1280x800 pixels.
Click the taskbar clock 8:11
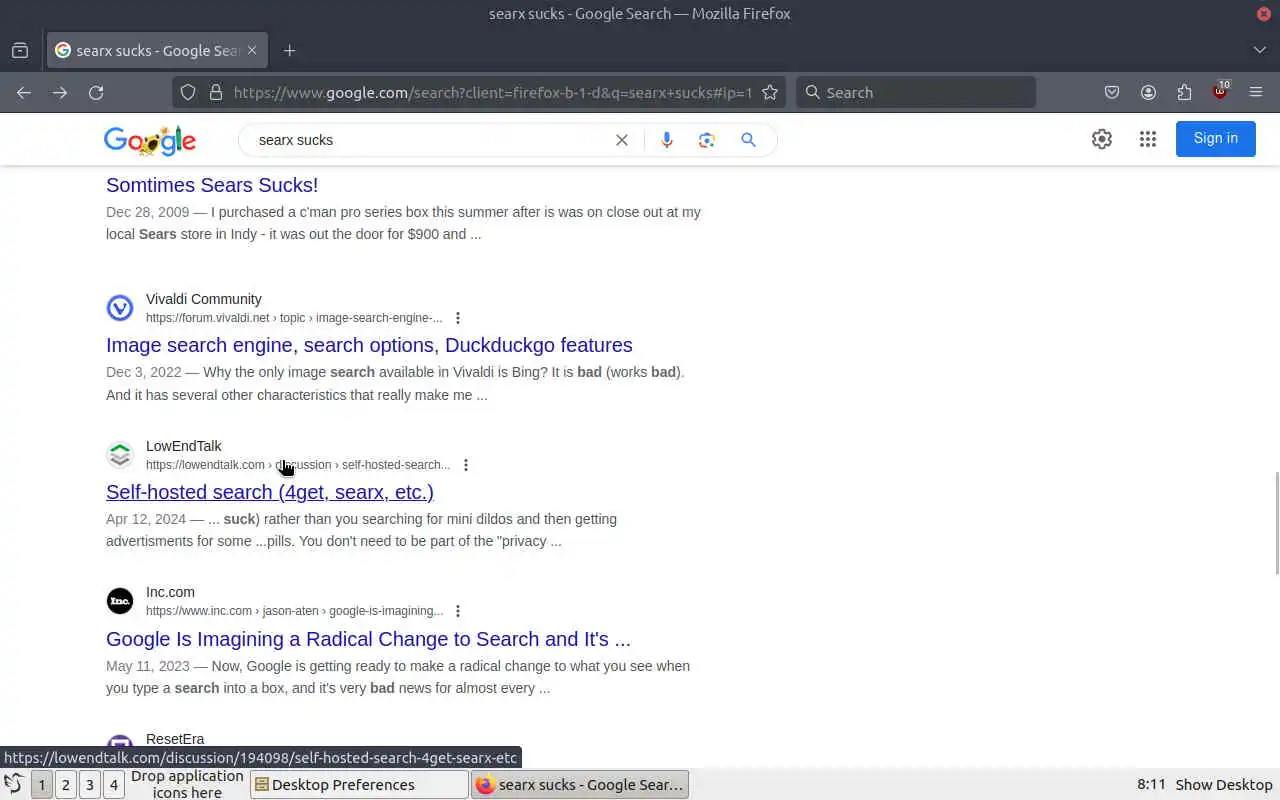coord(1151,785)
